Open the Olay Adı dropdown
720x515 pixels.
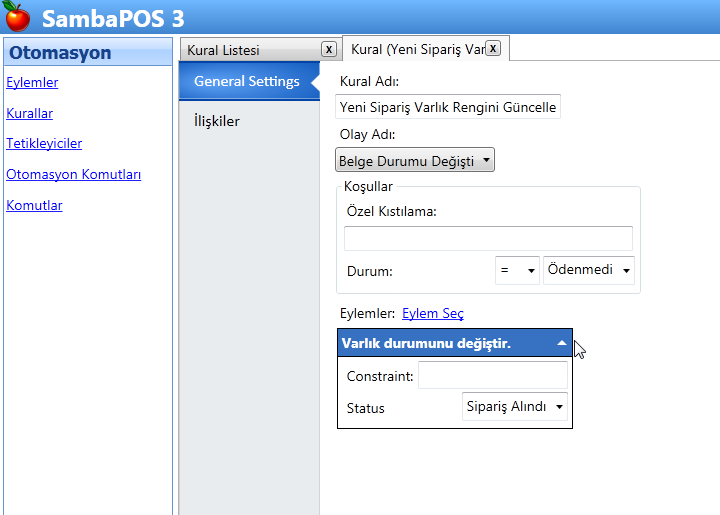coord(414,160)
